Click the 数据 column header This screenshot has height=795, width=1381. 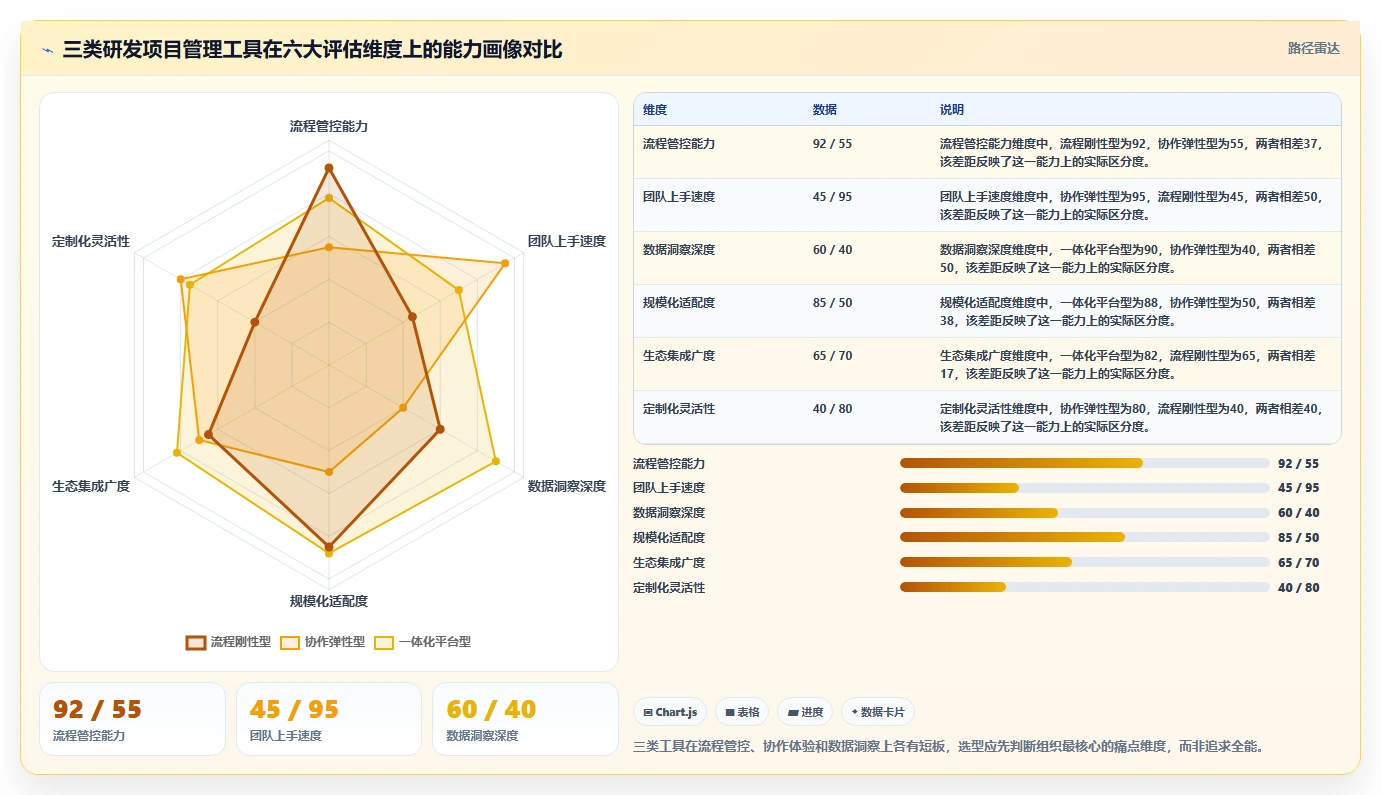coord(825,109)
